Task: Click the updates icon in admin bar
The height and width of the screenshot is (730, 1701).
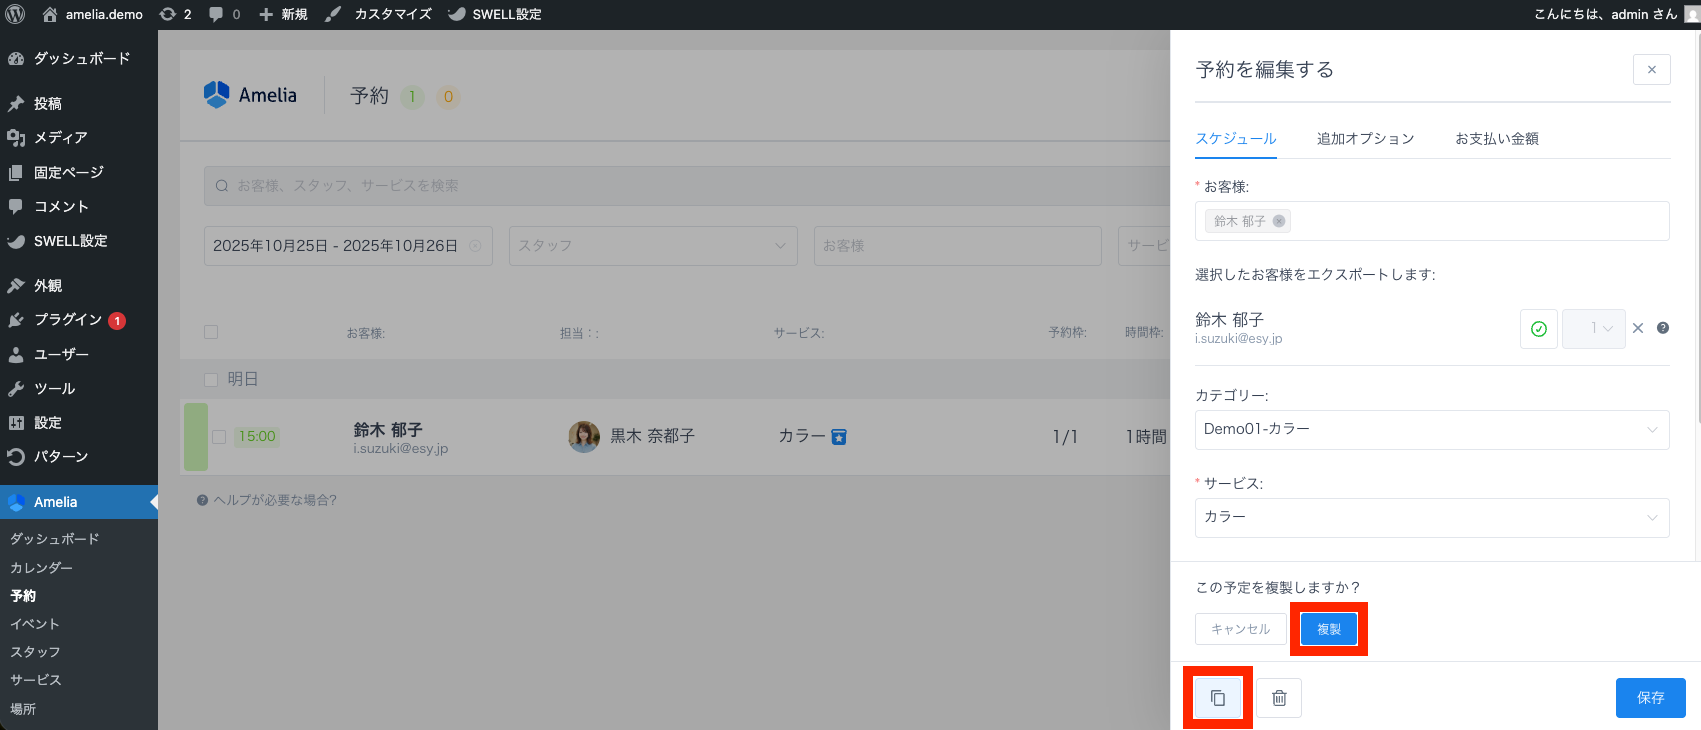Action: click(168, 14)
